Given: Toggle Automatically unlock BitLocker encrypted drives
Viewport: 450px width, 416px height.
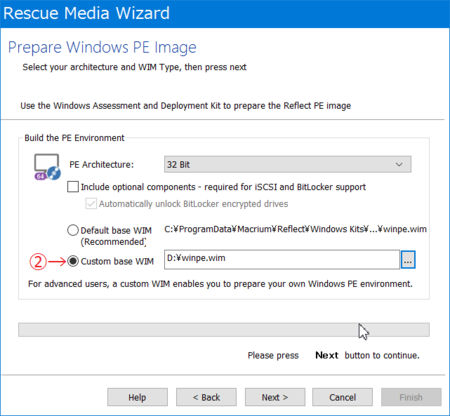Looking at the screenshot, I should point(91,203).
